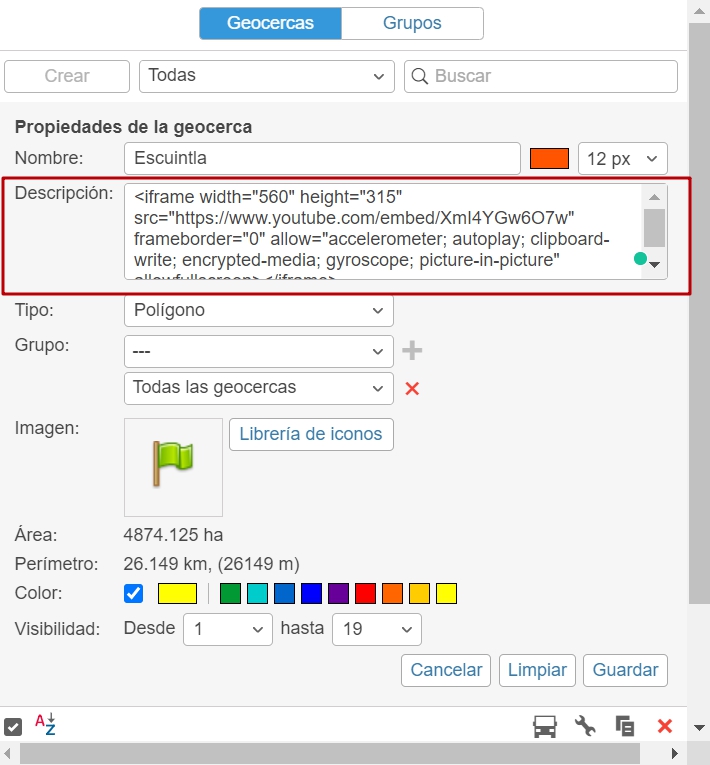Image resolution: width=710 pixels, height=765 pixels.
Task: Click the Cancelar button
Action: point(446,670)
